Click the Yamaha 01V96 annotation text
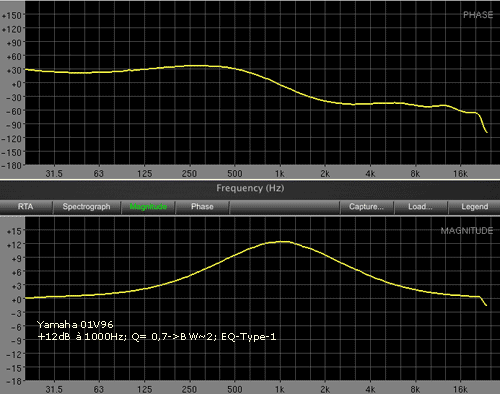 click(75, 324)
